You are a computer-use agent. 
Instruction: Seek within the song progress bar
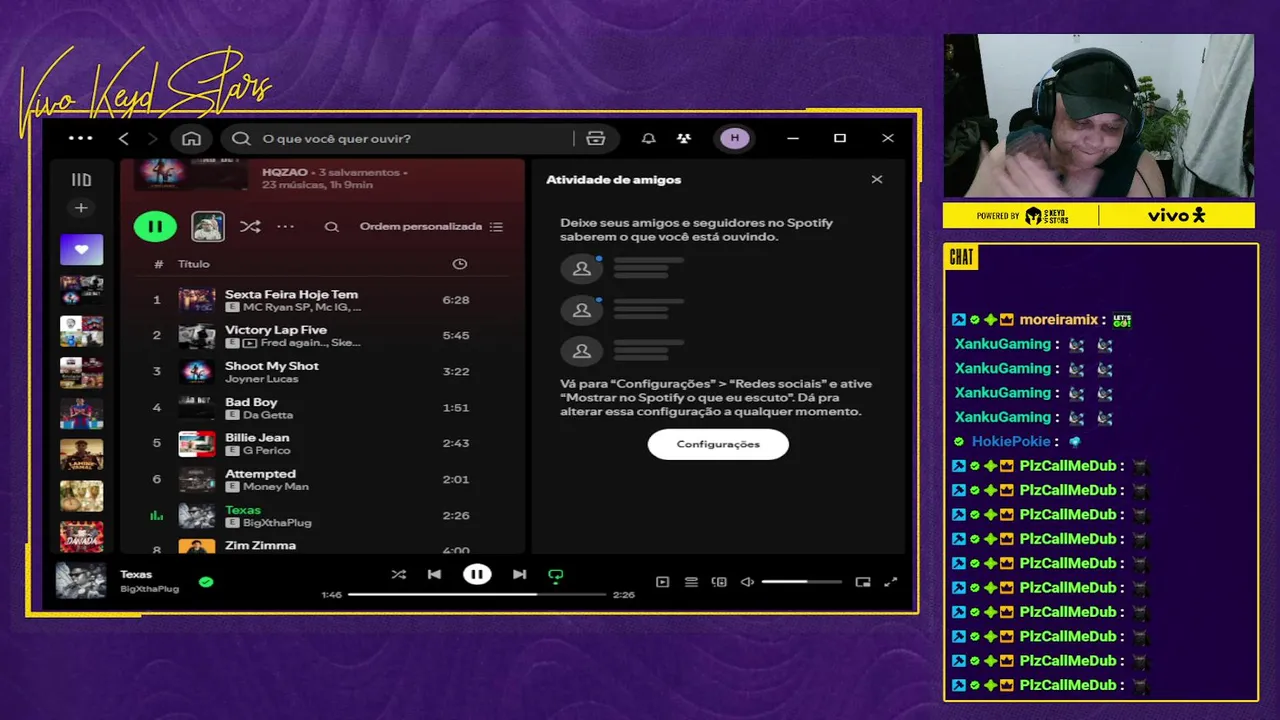[477, 594]
